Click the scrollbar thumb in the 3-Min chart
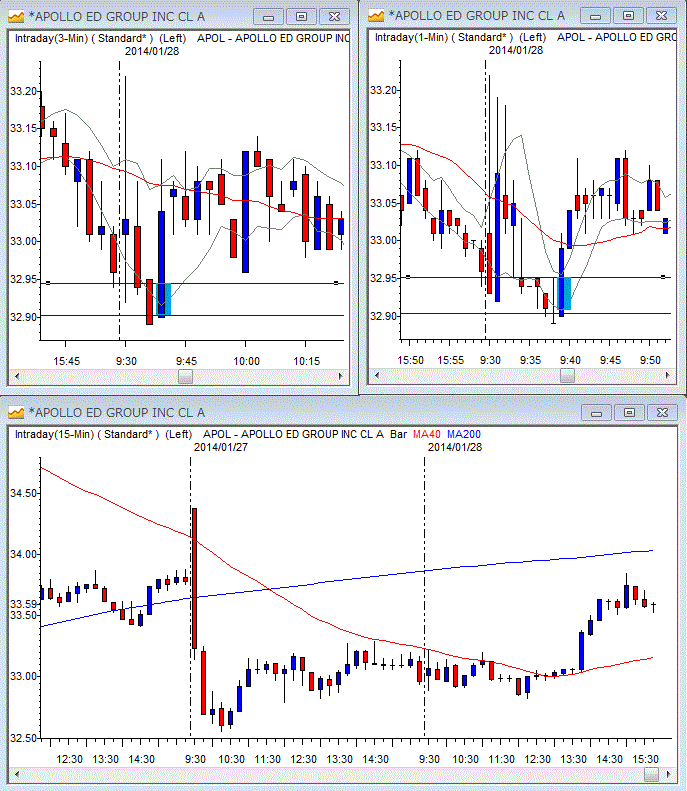This screenshot has height=791, width=687. (x=186, y=377)
